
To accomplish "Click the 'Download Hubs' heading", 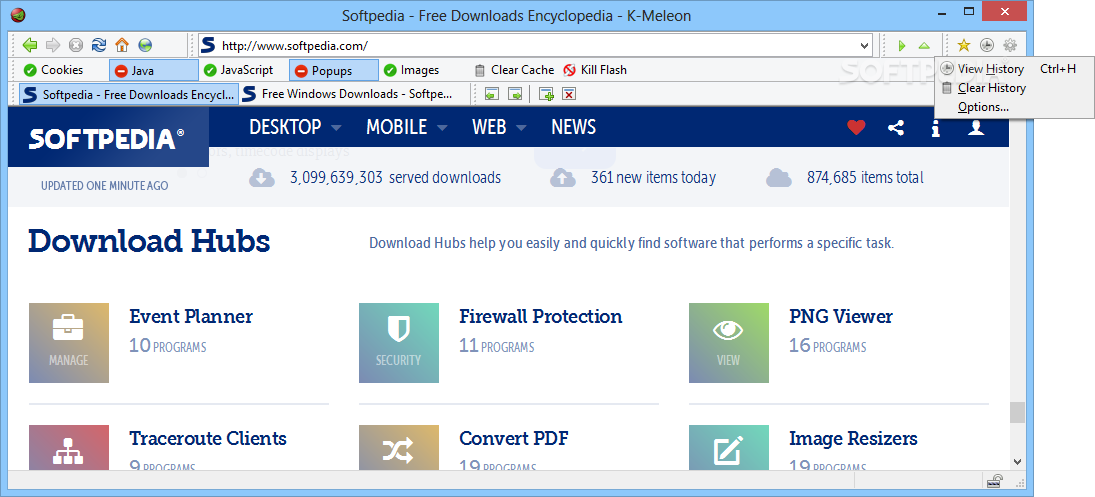I will (149, 241).
